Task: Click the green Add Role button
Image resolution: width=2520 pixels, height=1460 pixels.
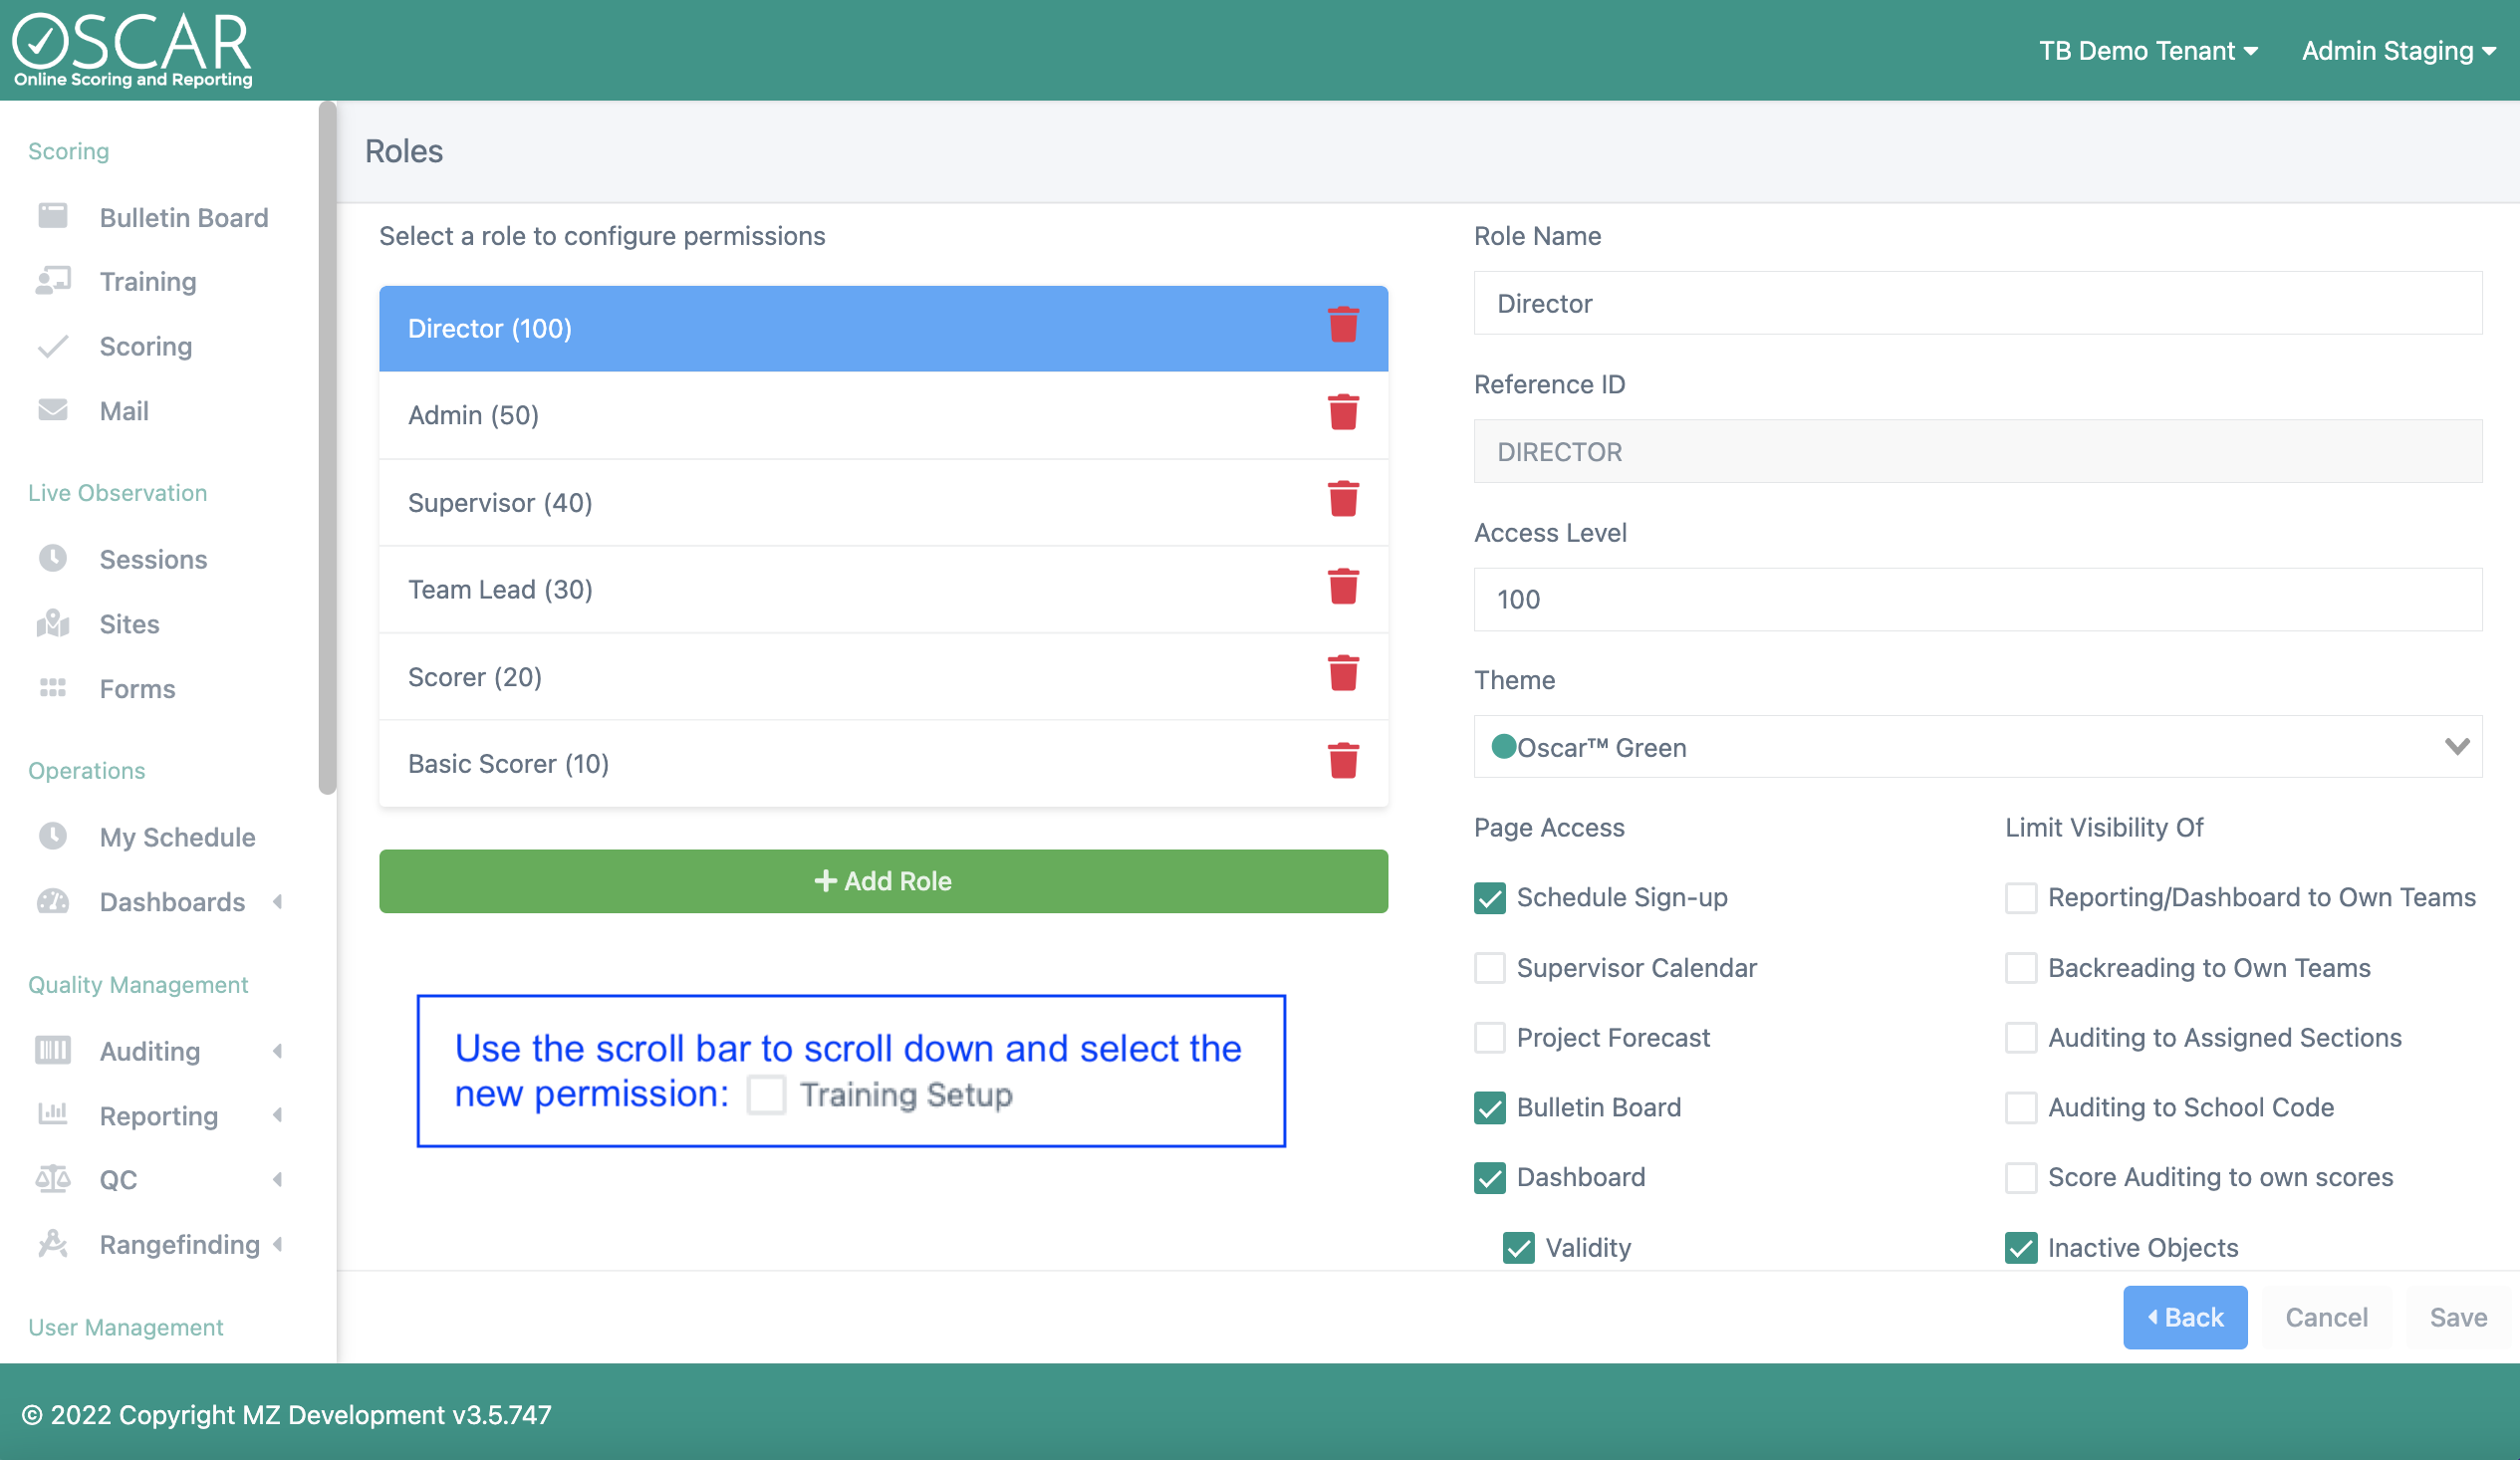Action: pyautogui.click(x=883, y=881)
